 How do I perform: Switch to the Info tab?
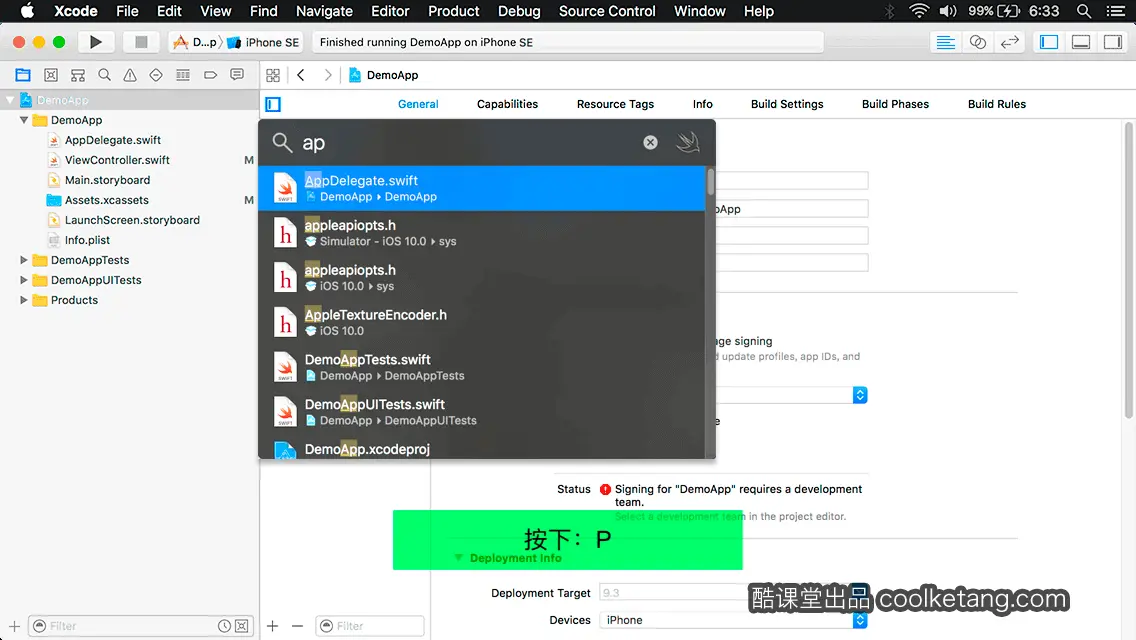click(702, 104)
